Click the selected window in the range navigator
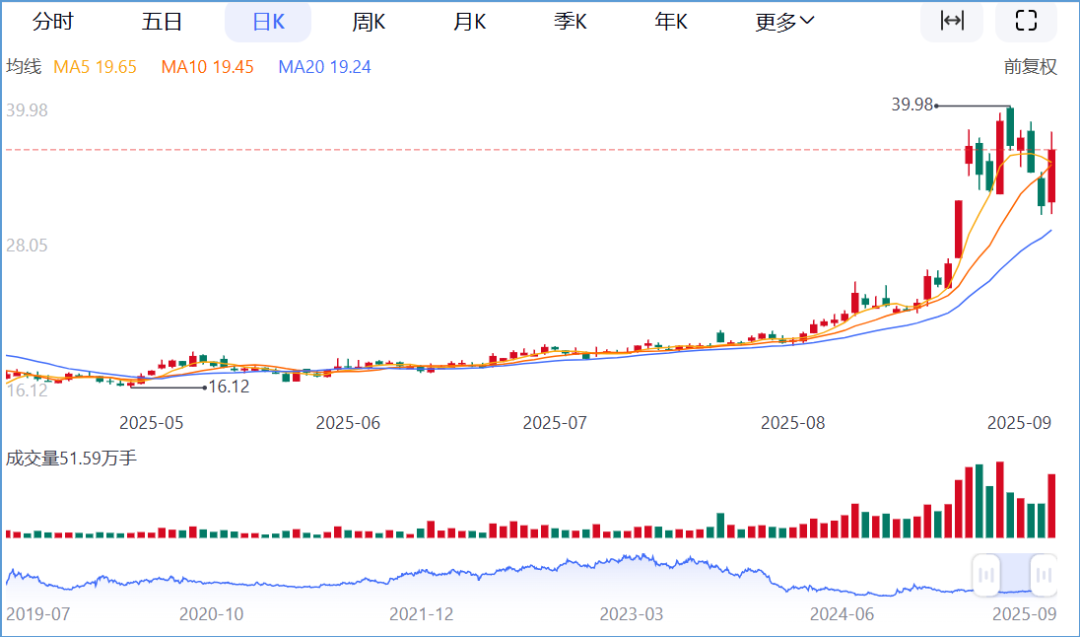 pyautogui.click(x=1015, y=573)
